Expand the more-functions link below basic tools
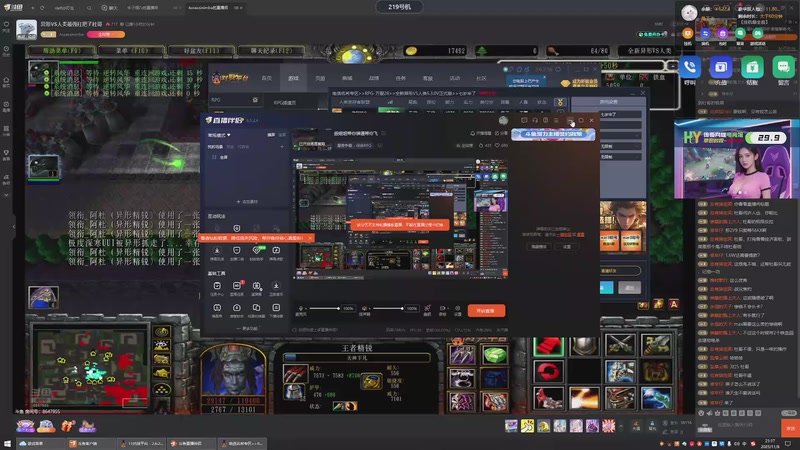 point(247,329)
